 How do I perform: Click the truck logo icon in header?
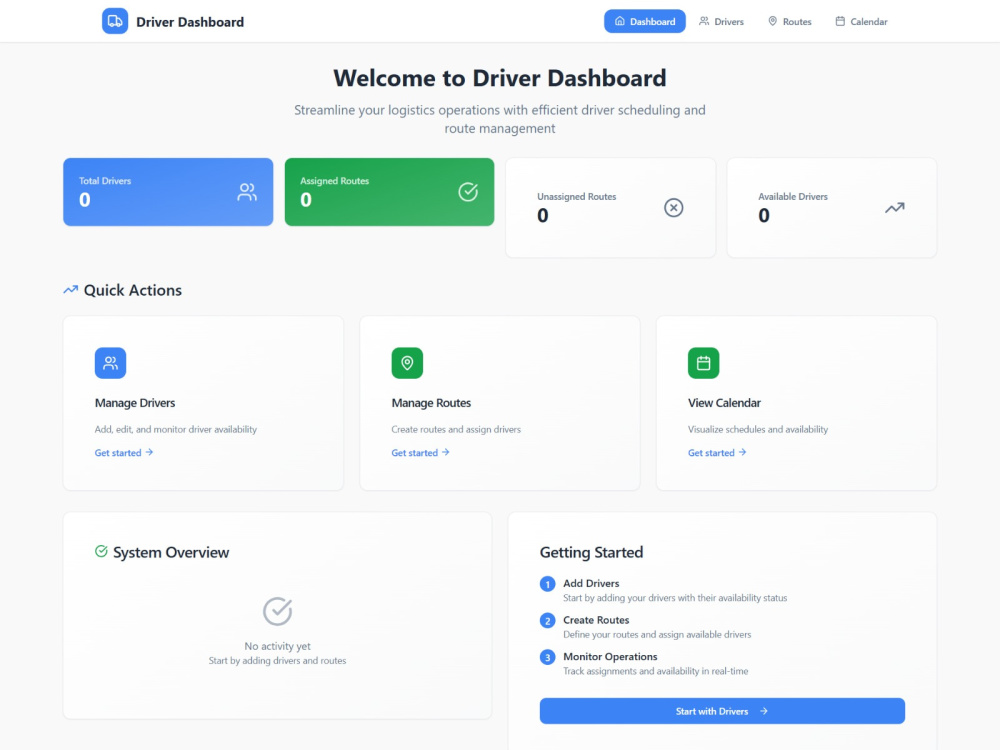[115, 21]
